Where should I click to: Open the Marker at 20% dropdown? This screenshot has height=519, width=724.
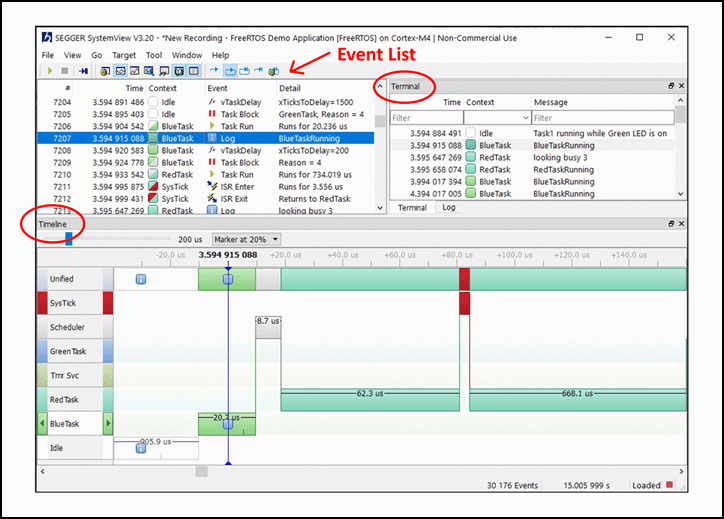(246, 239)
